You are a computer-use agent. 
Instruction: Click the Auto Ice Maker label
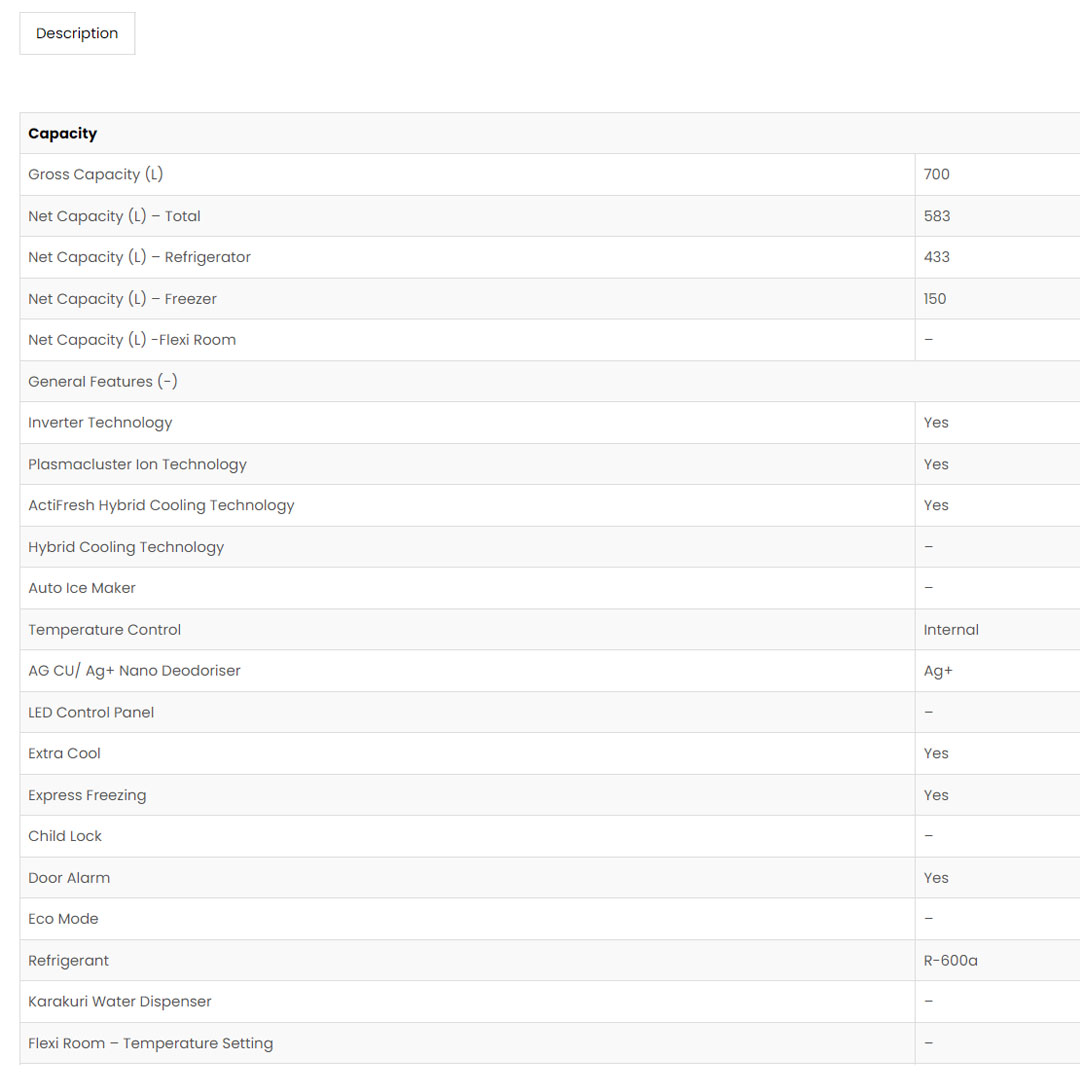pos(82,588)
